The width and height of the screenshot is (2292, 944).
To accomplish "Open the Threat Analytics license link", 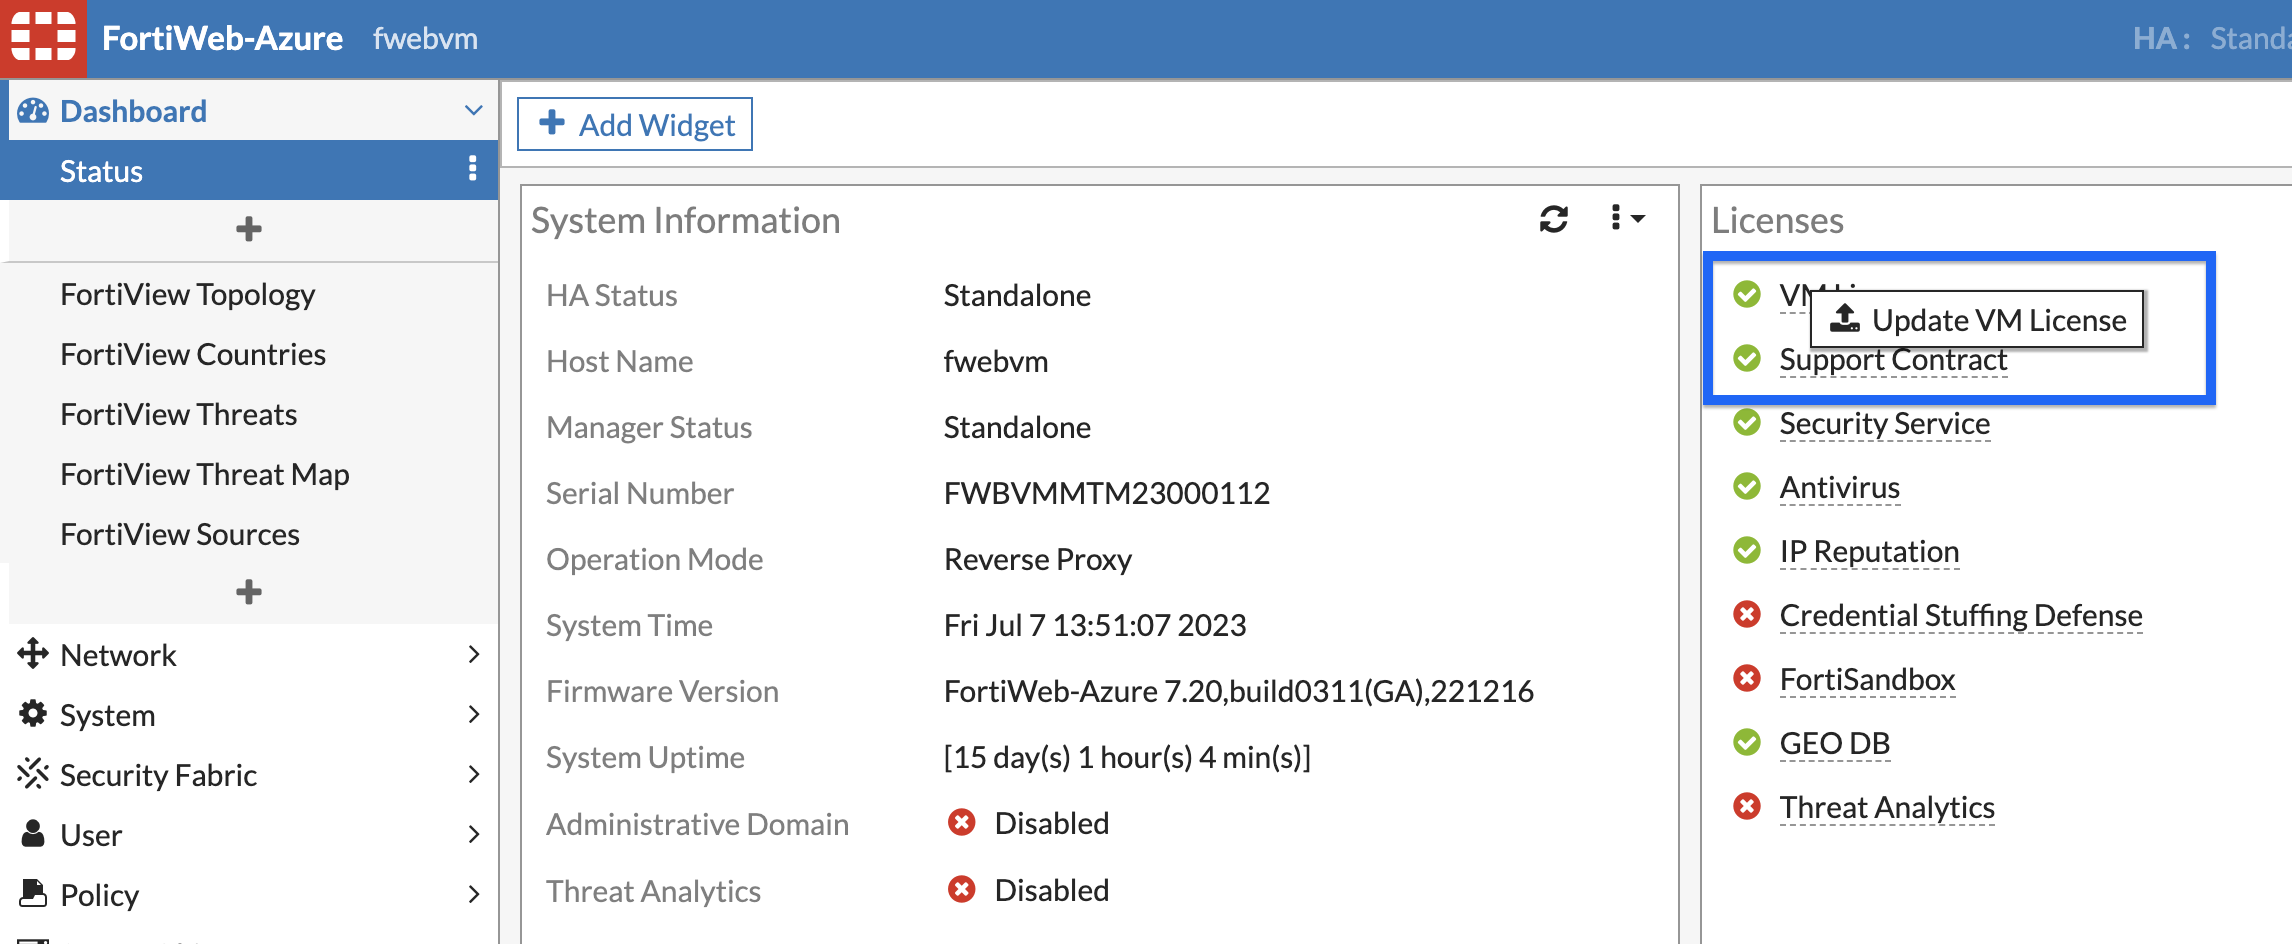I will point(1887,807).
